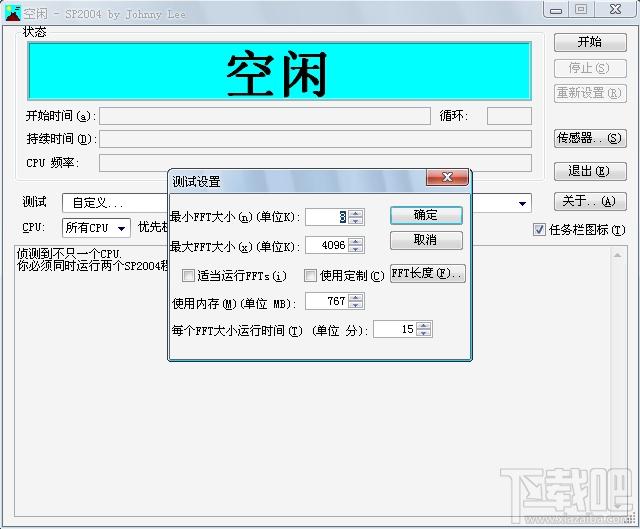The width and height of the screenshot is (640, 529).
Task: Increase FFT run time minutes up arrow
Action: 424,325
